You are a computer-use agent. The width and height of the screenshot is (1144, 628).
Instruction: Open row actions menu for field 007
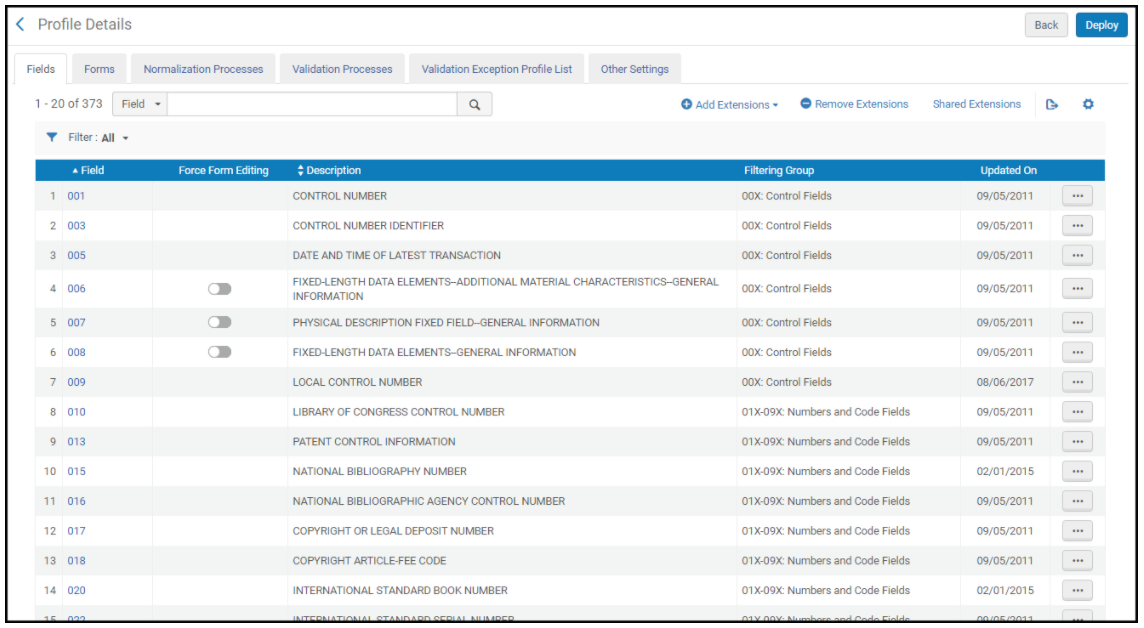(x=1078, y=322)
